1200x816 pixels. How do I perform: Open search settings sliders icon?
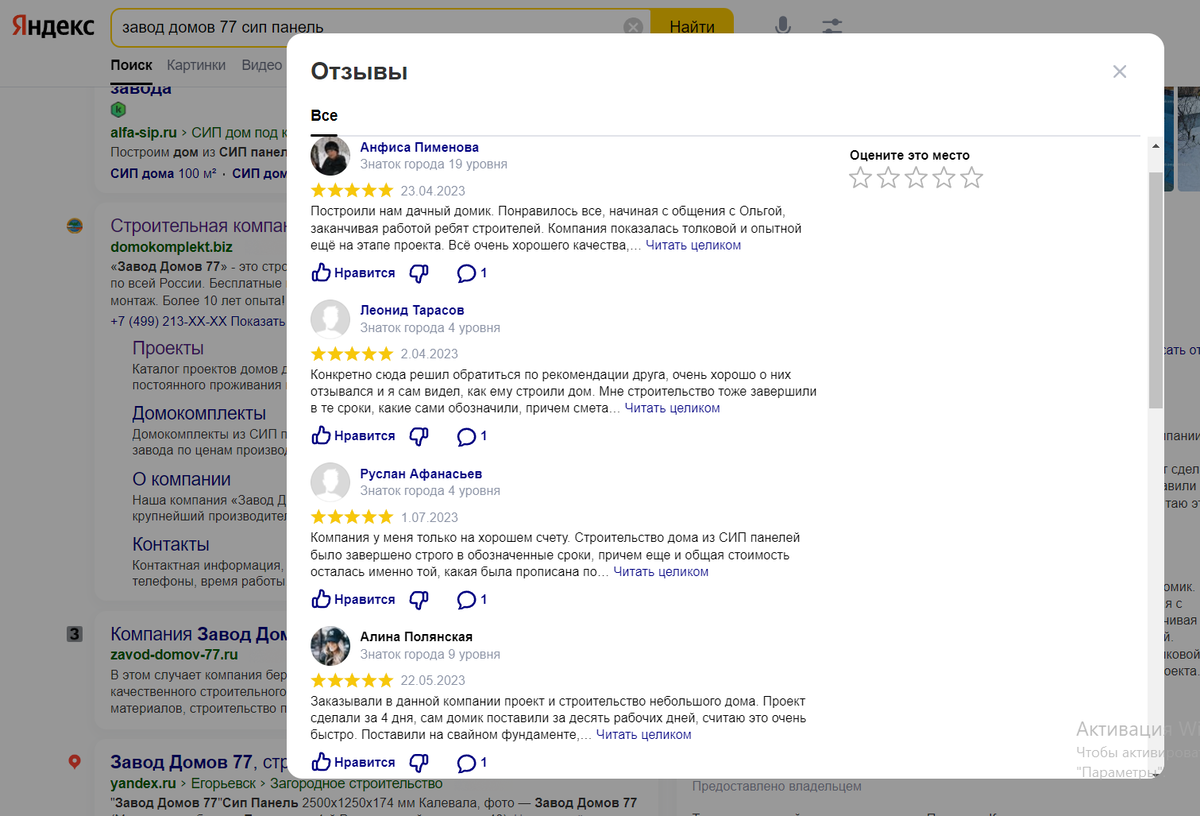coord(832,27)
